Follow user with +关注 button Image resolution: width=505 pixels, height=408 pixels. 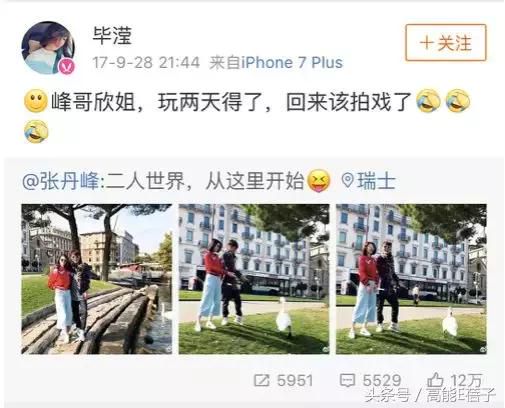[446, 43]
